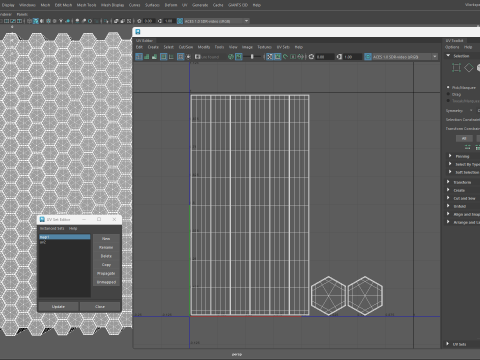Toggle highlighted wireframe-on-shaded icon in viewport toolbar

pos(36,21)
